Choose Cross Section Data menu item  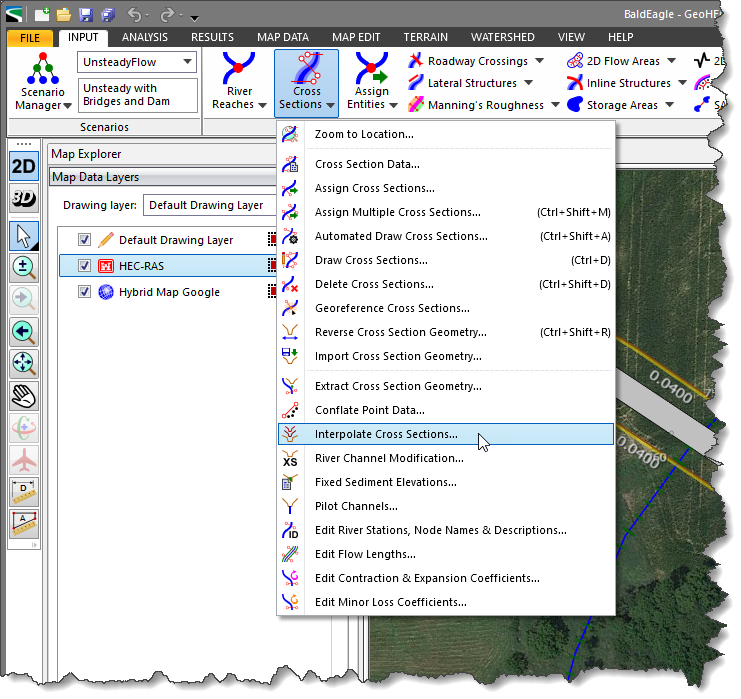click(446, 164)
